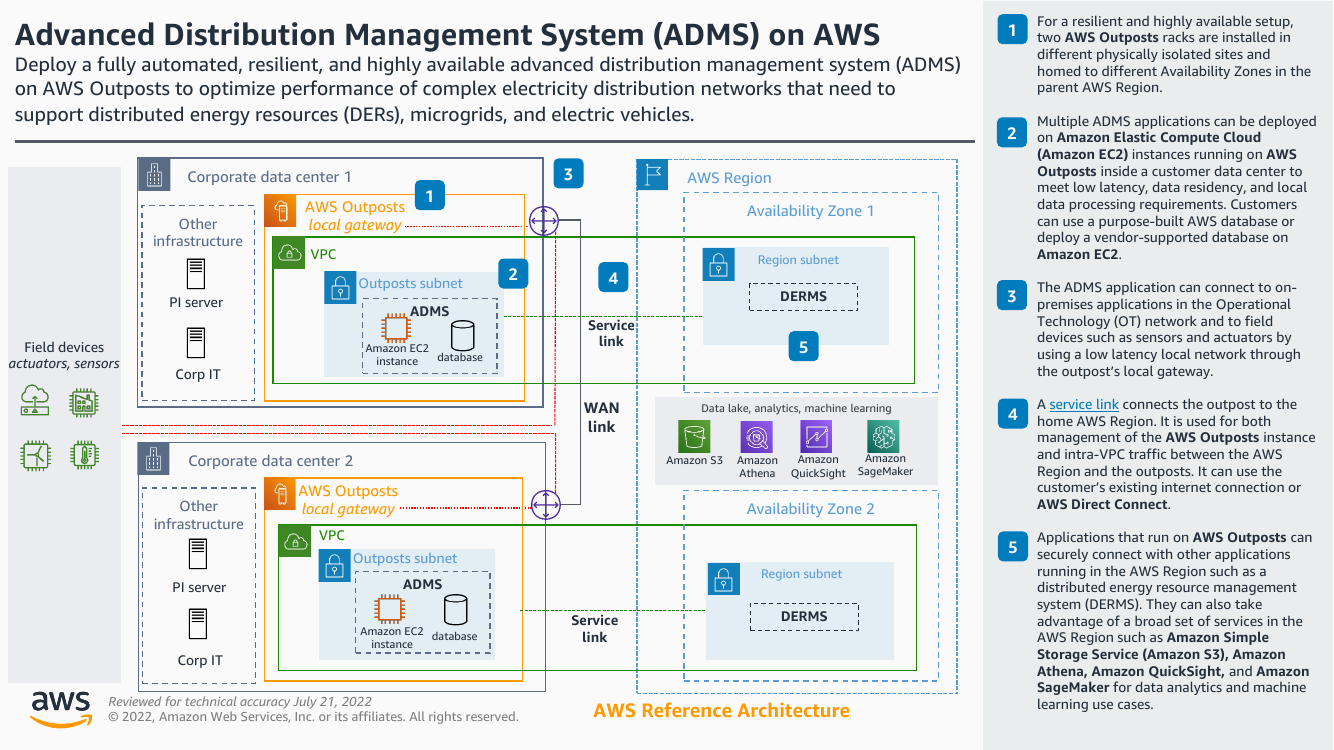Click 'Other infrastructure' in data center 2
This screenshot has height=750, width=1334.
pos(198,515)
